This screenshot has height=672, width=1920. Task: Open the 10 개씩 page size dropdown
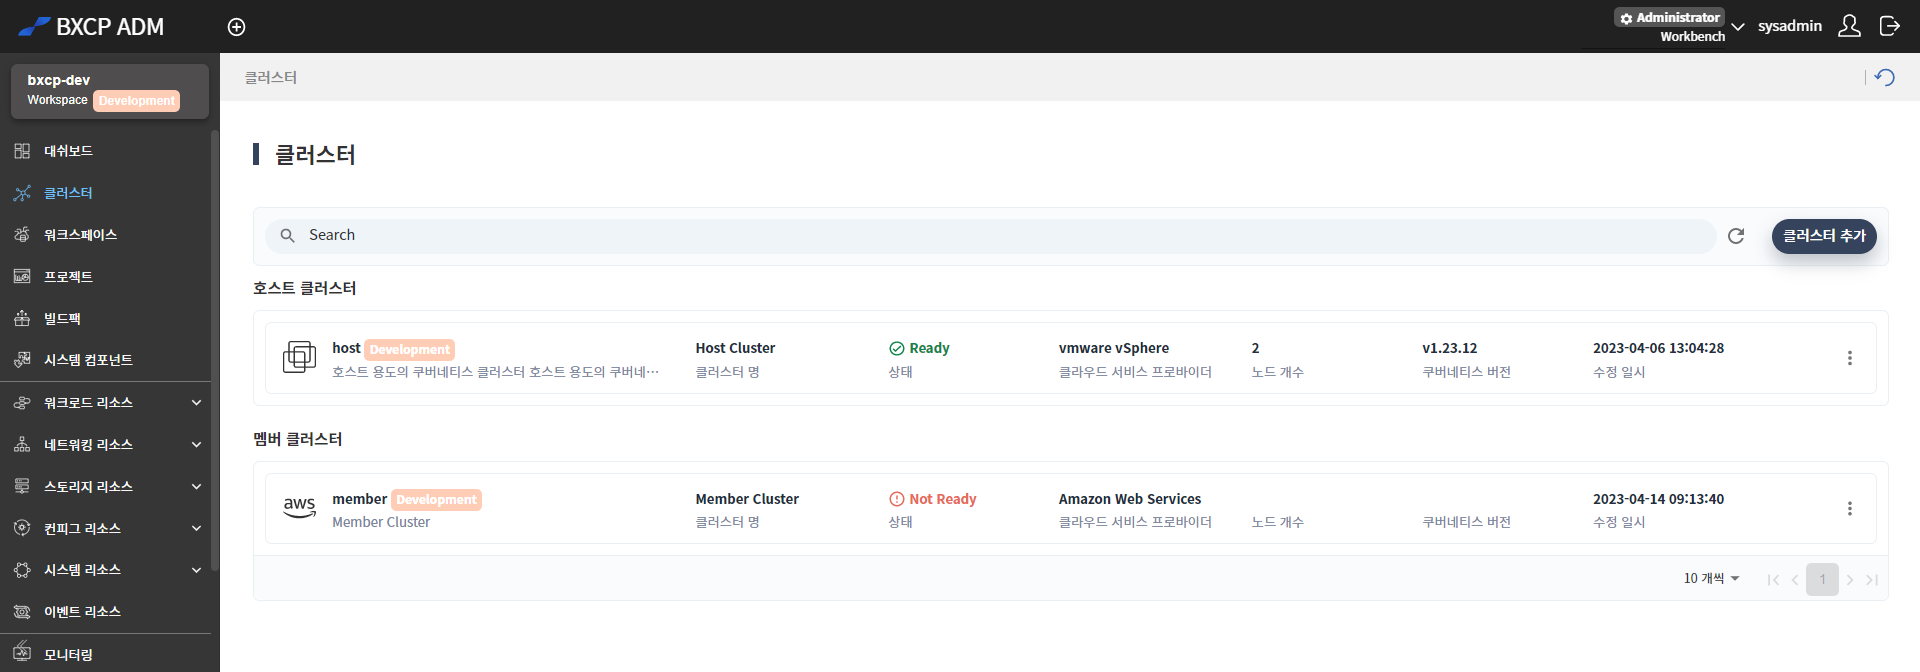tap(1711, 578)
